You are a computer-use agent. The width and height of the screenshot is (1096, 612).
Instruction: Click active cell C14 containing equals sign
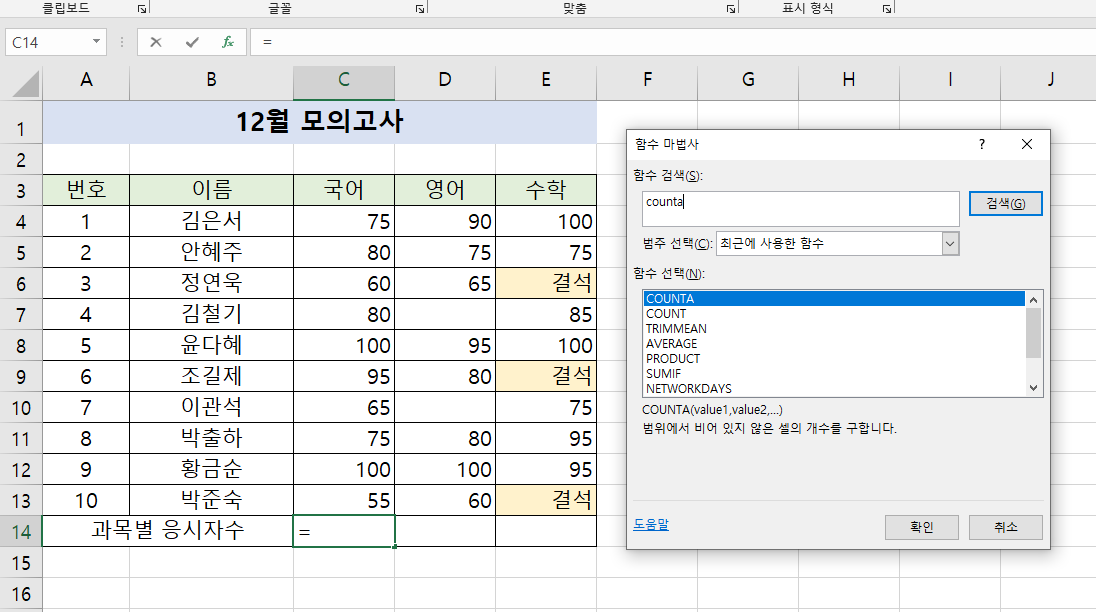(x=344, y=531)
